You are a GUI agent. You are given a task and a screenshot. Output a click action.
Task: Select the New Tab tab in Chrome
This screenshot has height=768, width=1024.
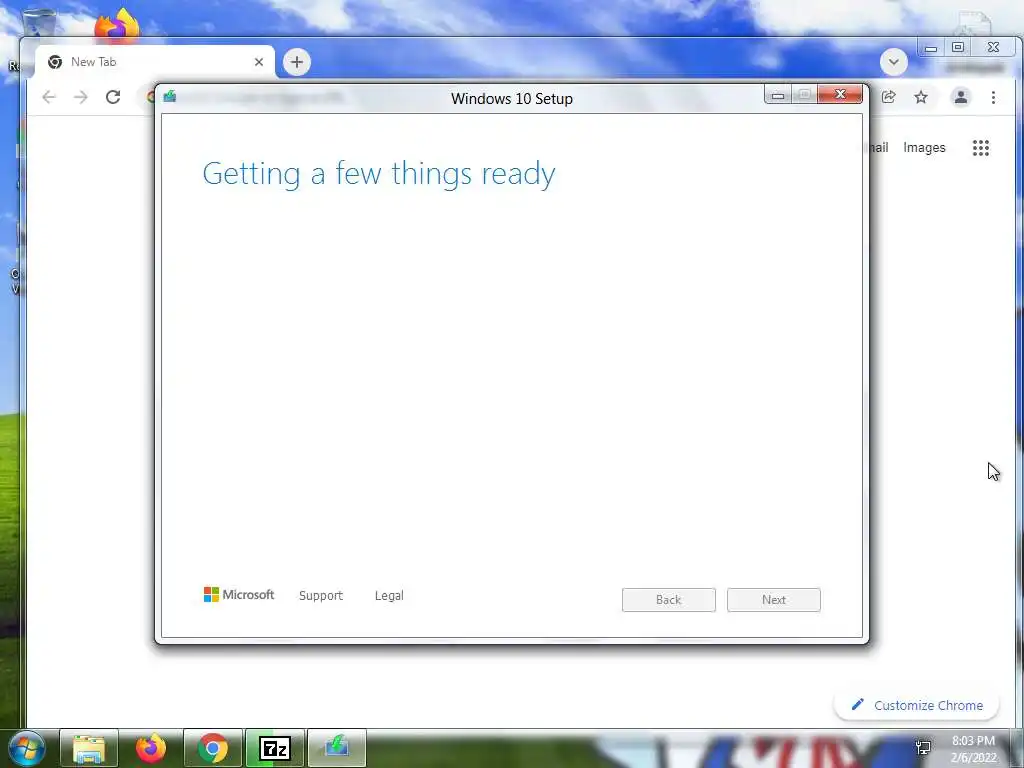click(155, 62)
